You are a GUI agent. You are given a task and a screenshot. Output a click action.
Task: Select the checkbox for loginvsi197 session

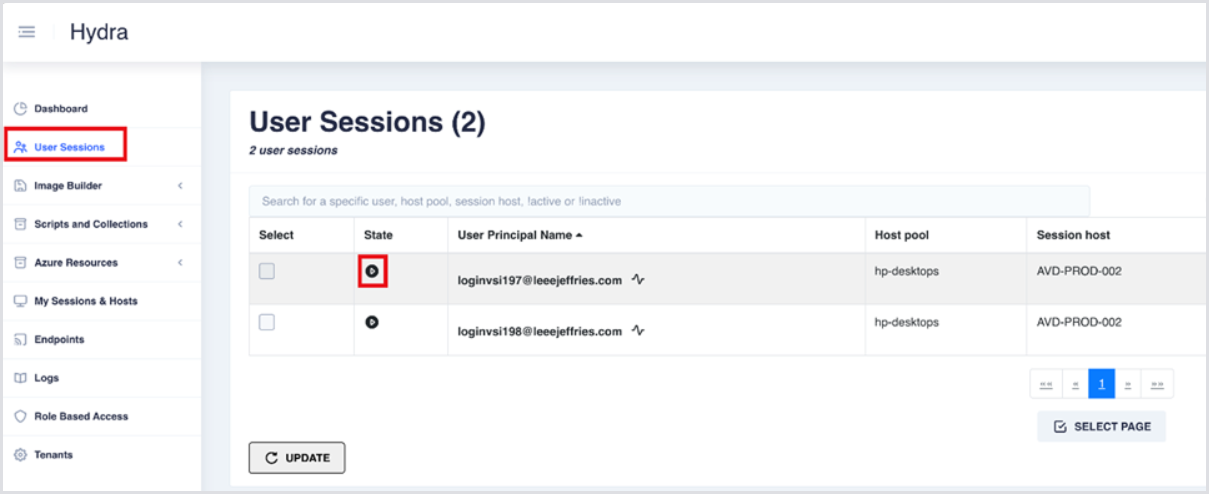(267, 271)
